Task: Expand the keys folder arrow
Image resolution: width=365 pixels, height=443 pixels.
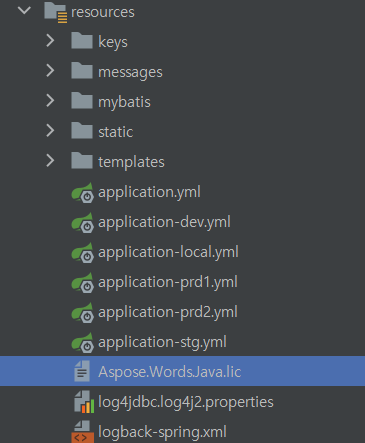Action: 50,41
